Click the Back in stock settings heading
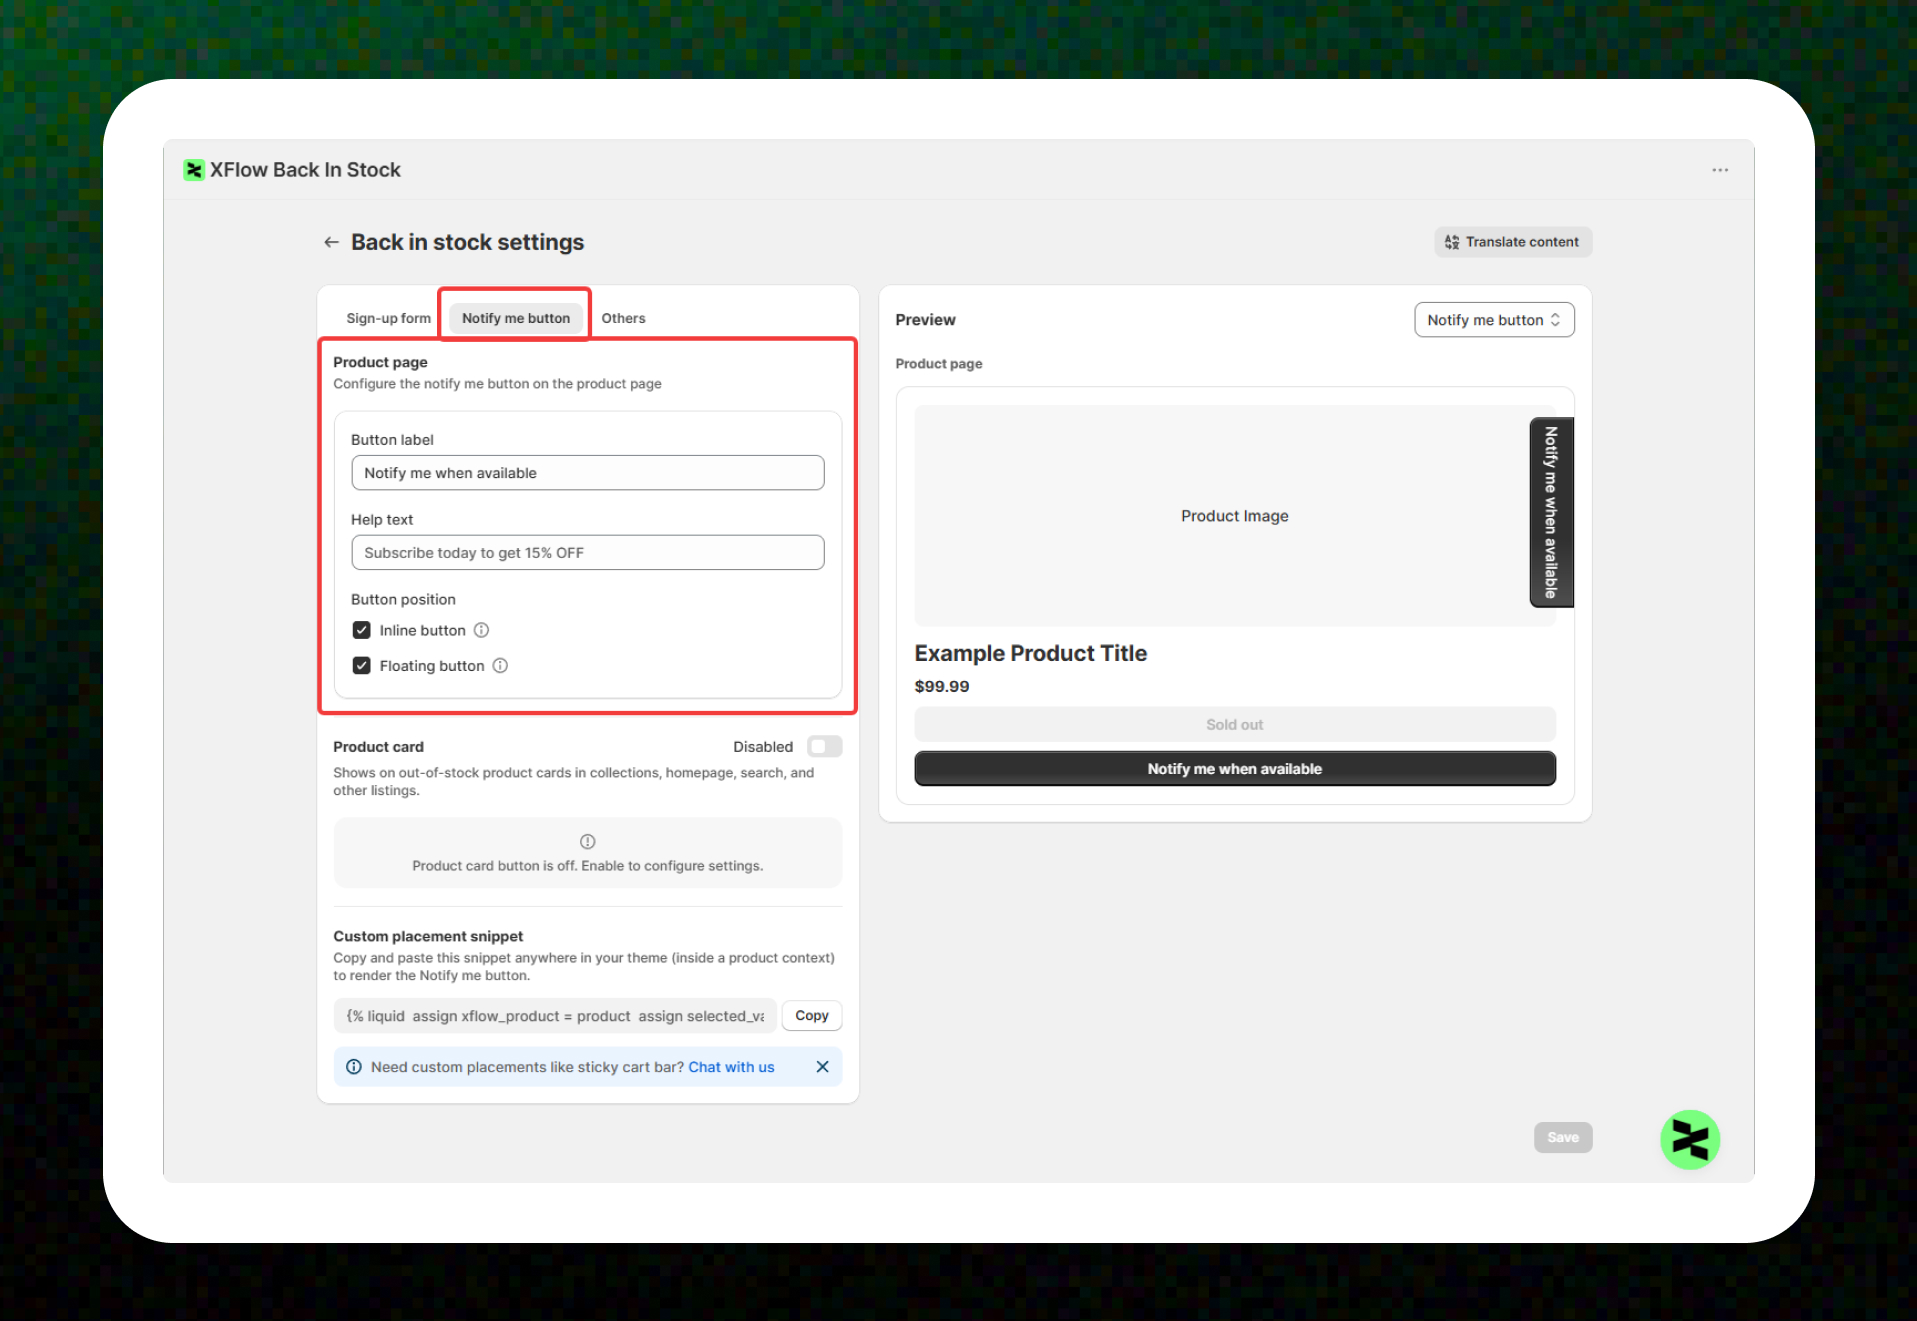The width and height of the screenshot is (1917, 1321). point(467,242)
